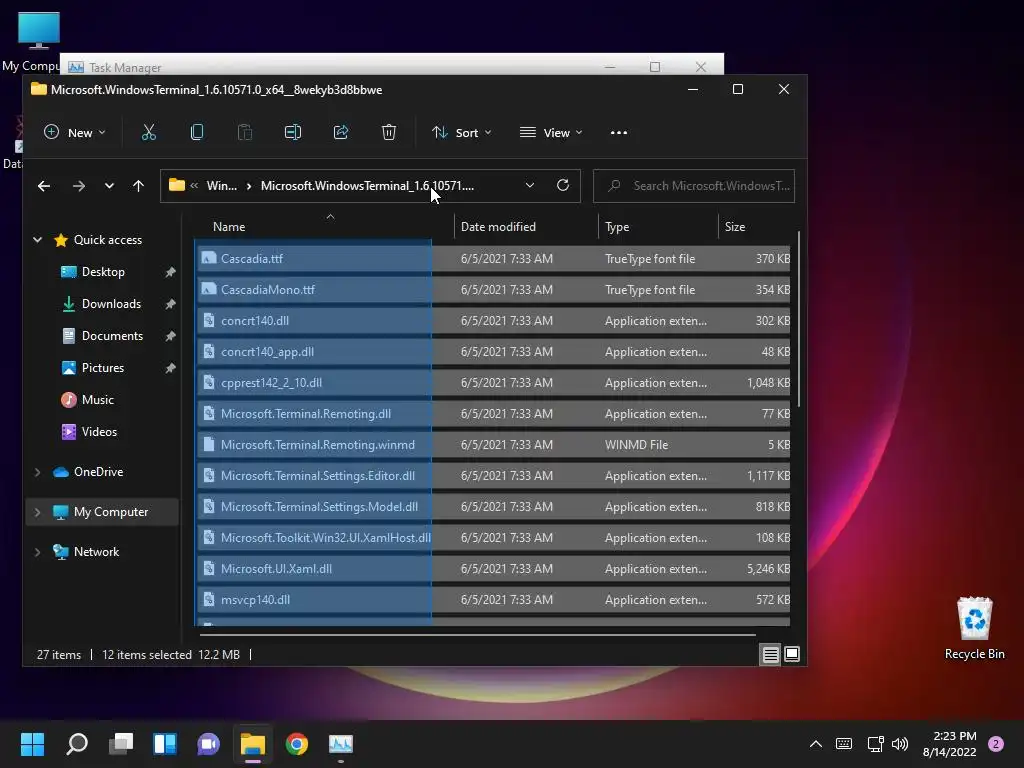The image size is (1024, 768).
Task: Select the file CascadiaMono.ttf
Action: (x=493, y=289)
